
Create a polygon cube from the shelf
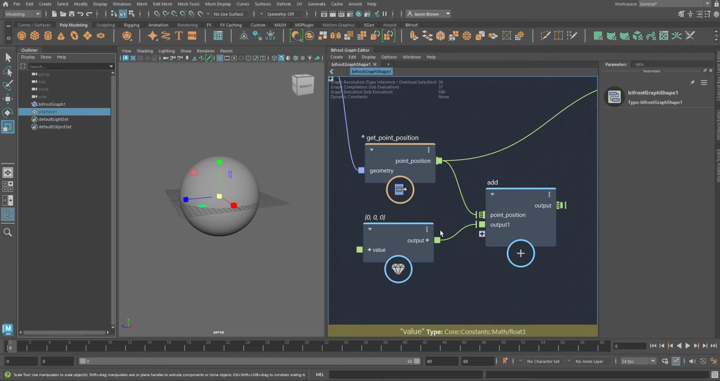tap(35, 36)
